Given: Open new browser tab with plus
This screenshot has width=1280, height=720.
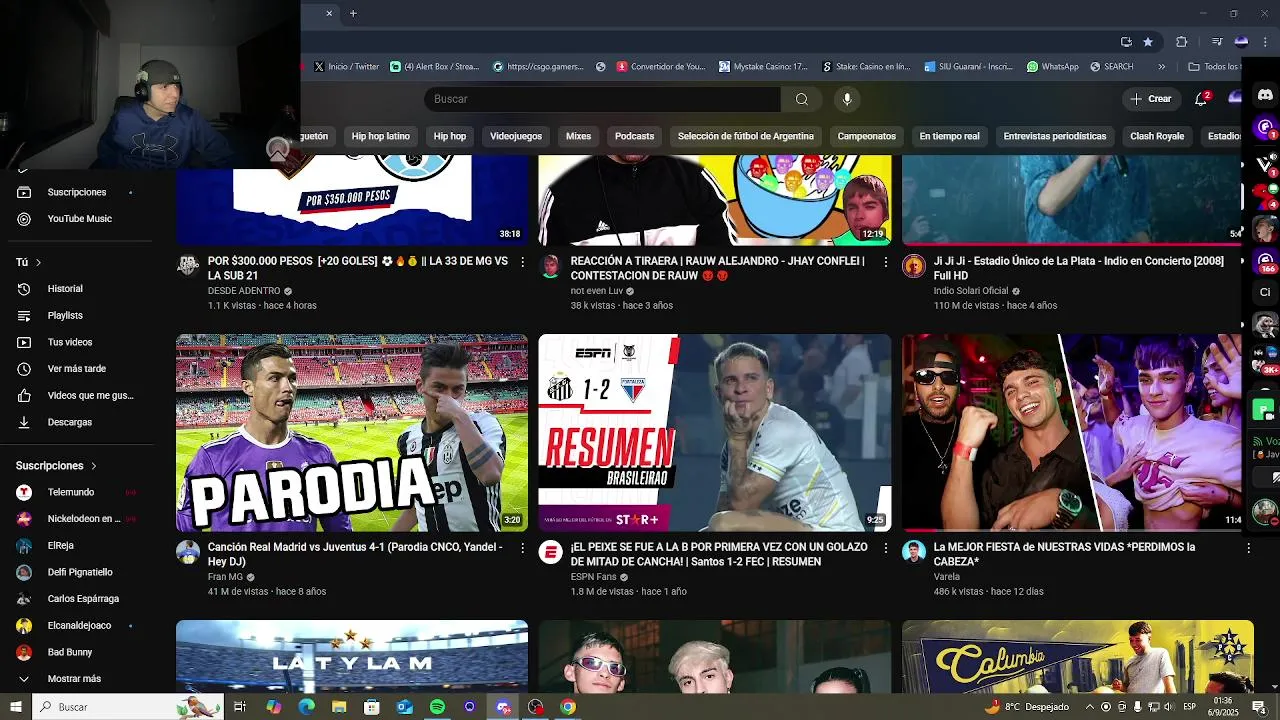Looking at the screenshot, I should 353,13.
